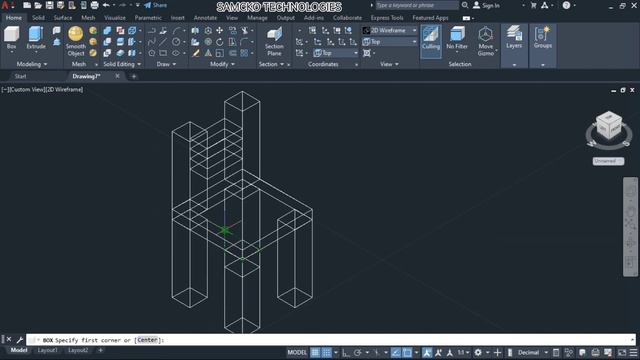
Task: Click the Save icon in quick access toolbar
Action: [49, 5]
